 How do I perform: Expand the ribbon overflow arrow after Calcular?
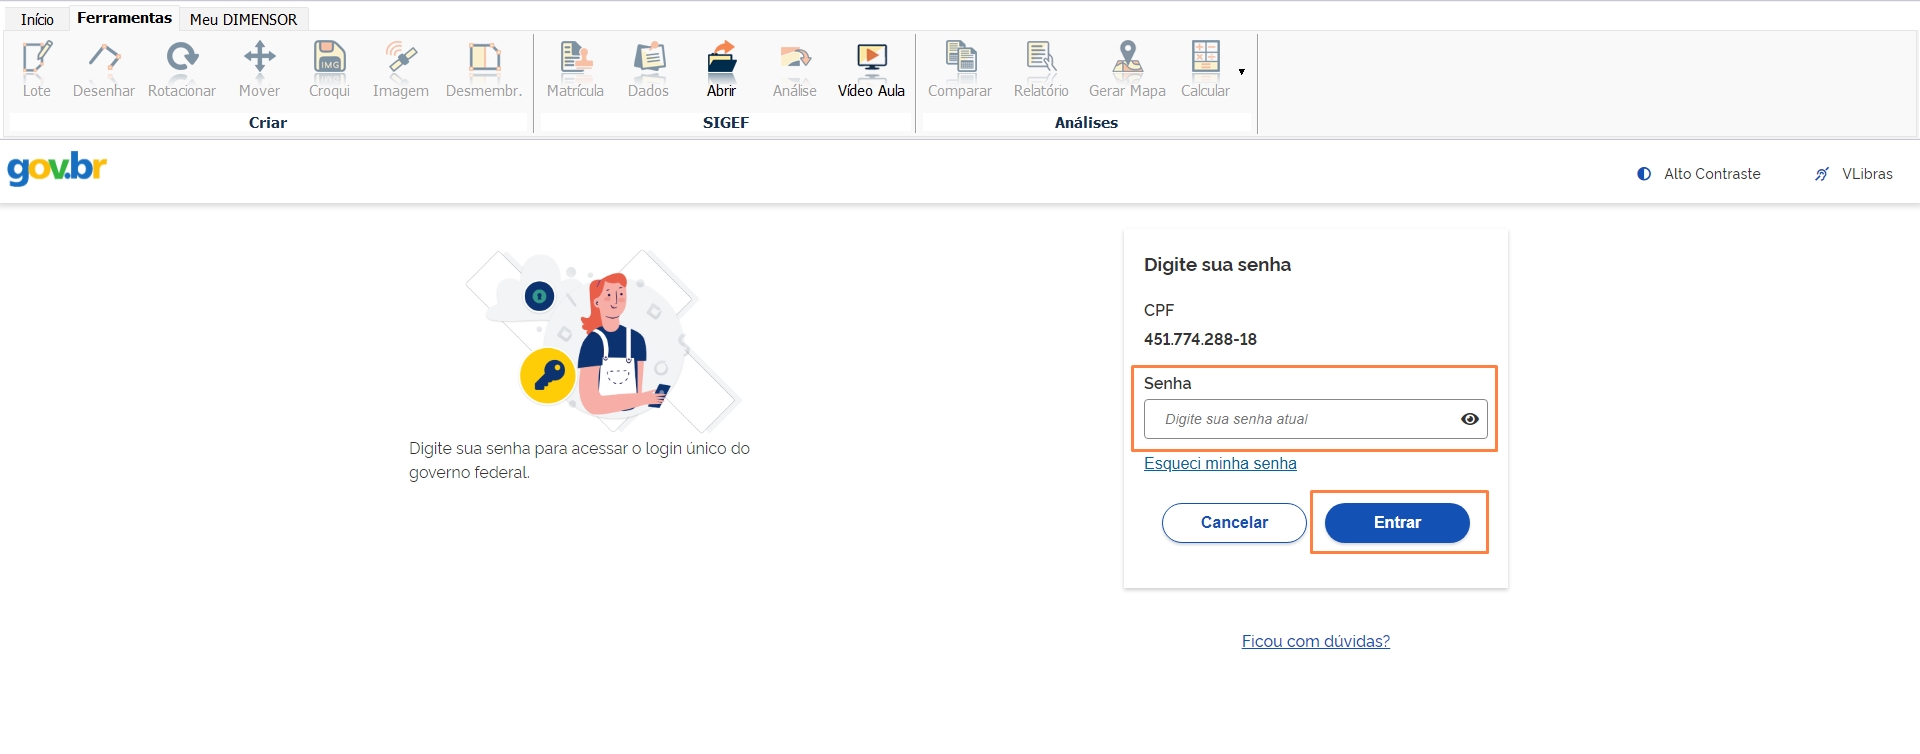tap(1242, 72)
